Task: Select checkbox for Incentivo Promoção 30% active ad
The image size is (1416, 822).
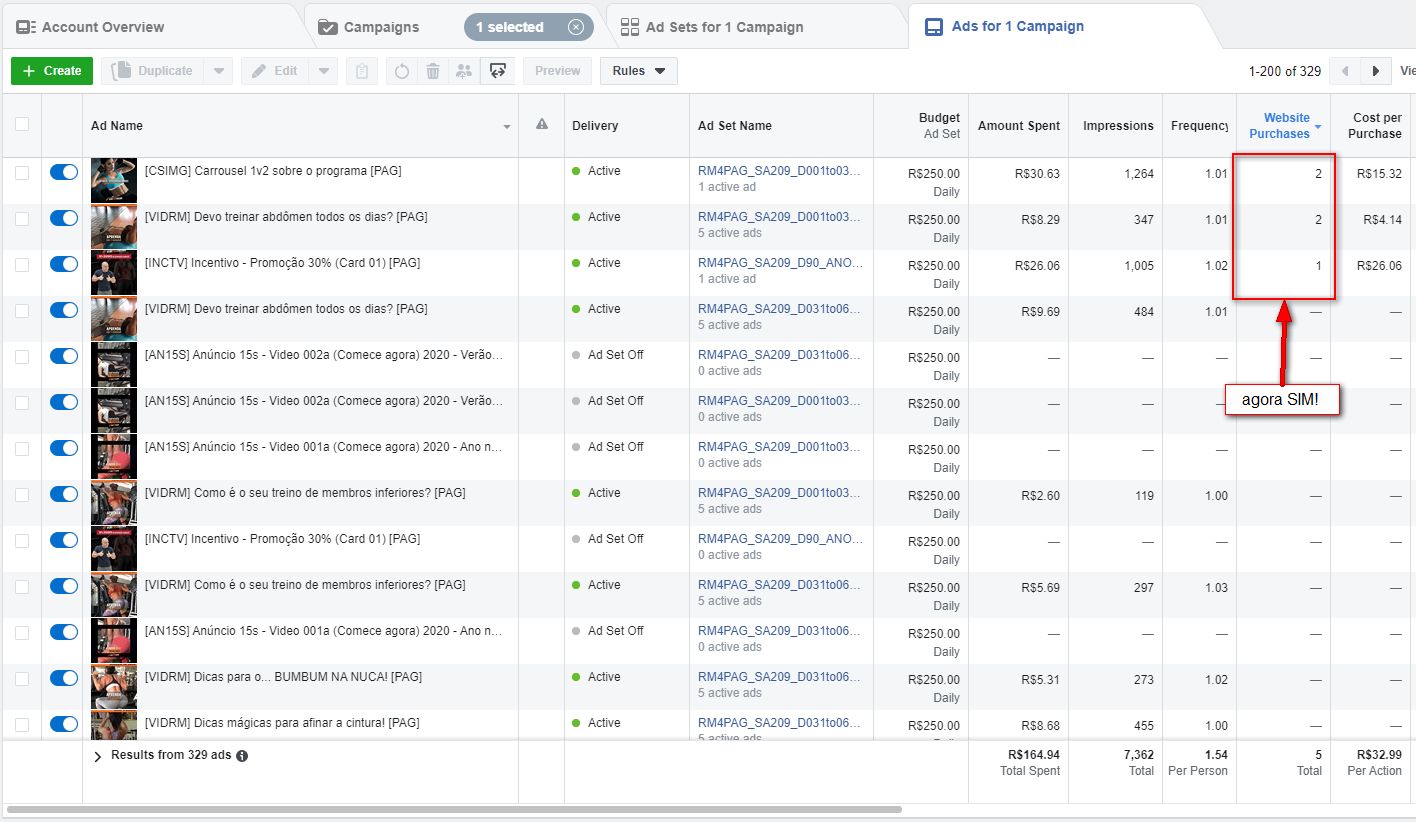Action: click(22, 265)
